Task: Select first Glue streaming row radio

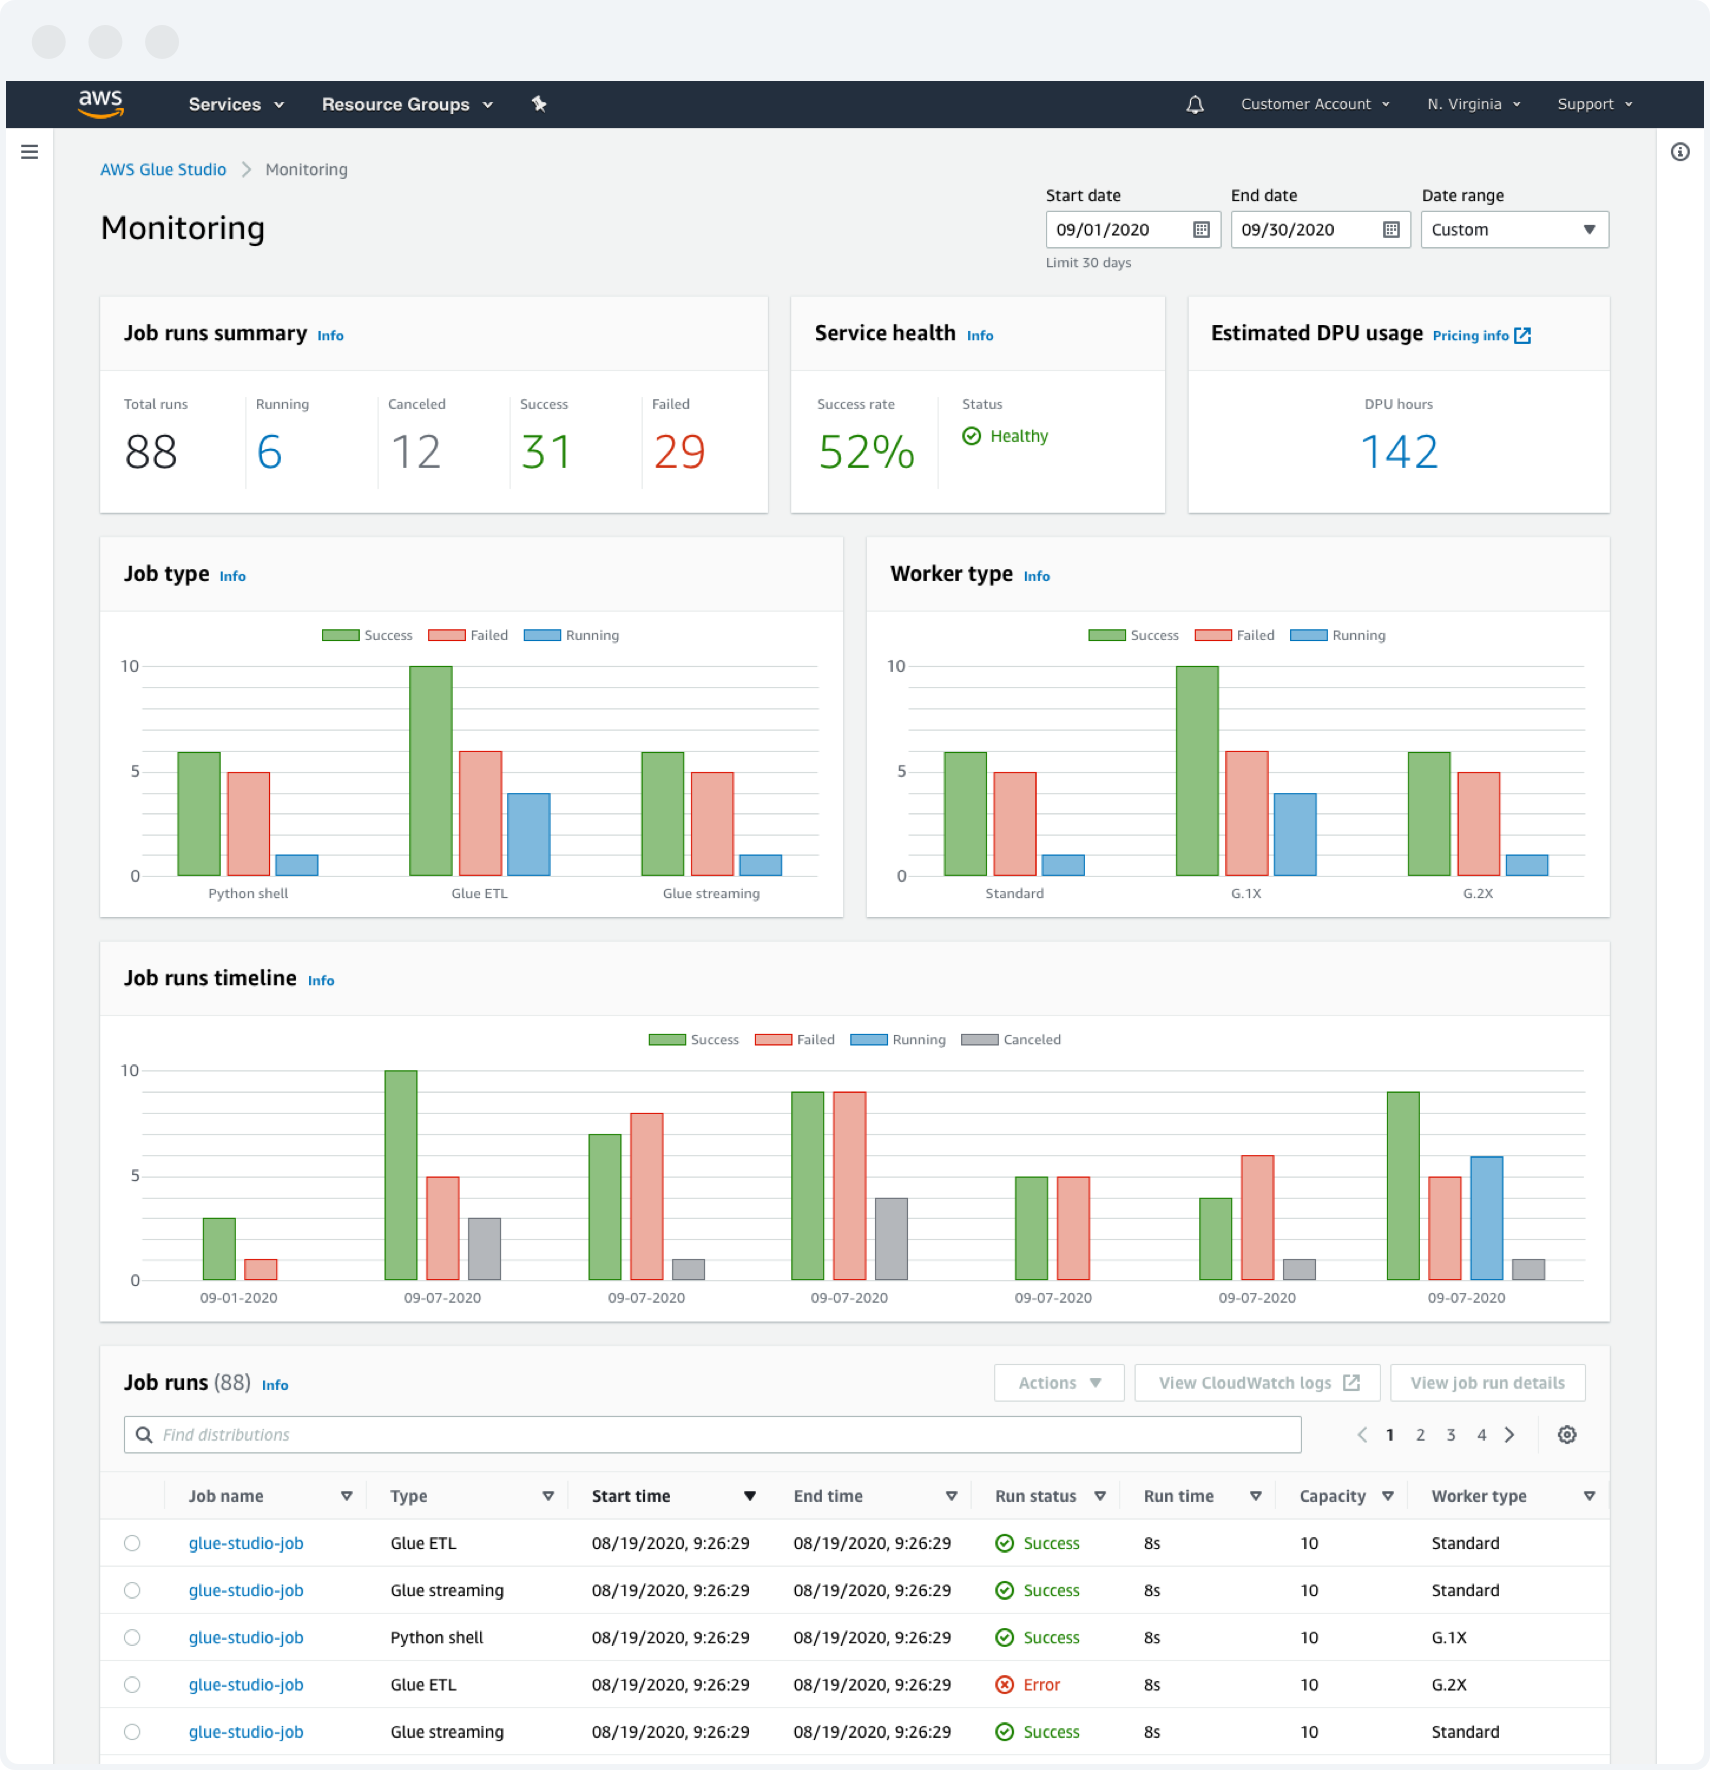Action: point(132,1590)
